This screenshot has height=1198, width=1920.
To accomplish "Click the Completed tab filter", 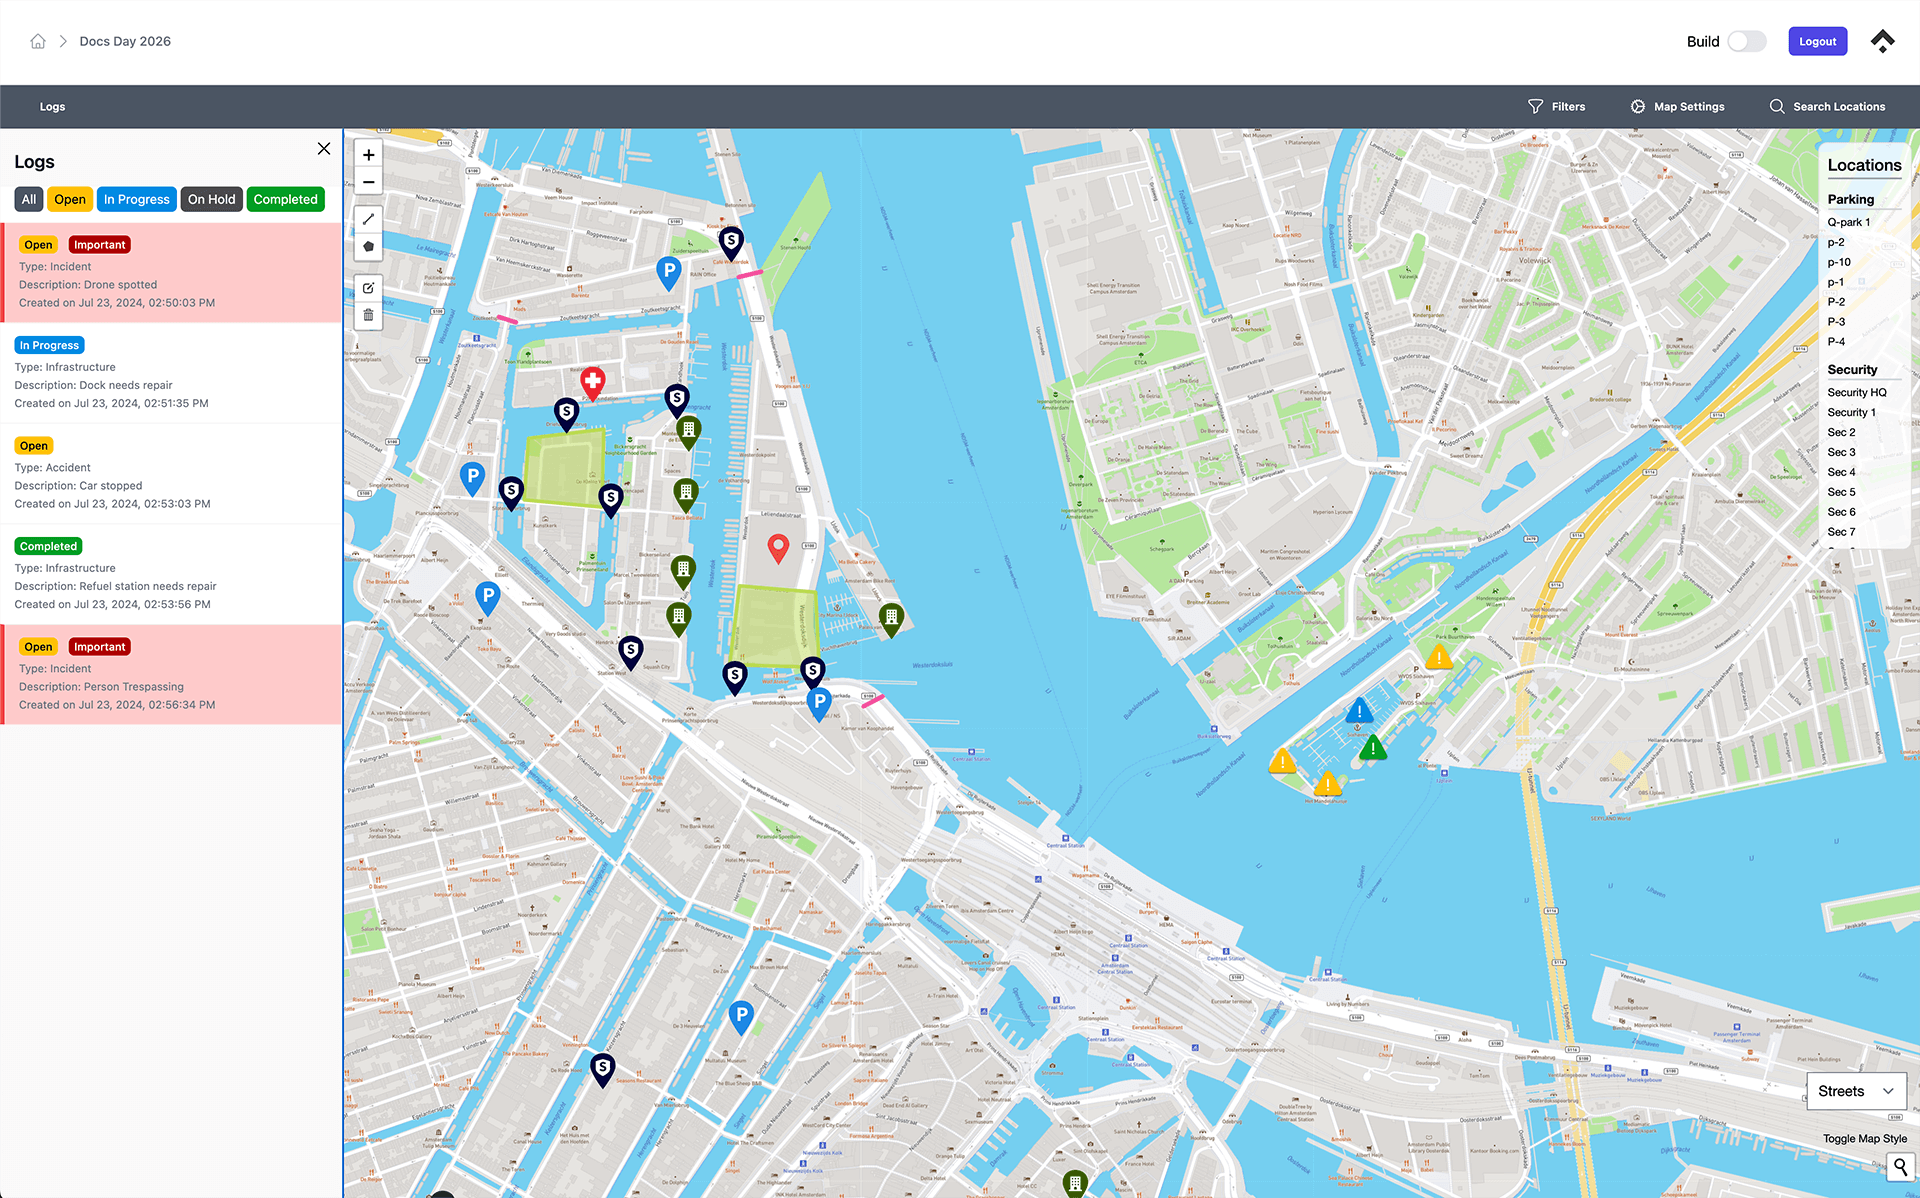I will coord(284,199).
